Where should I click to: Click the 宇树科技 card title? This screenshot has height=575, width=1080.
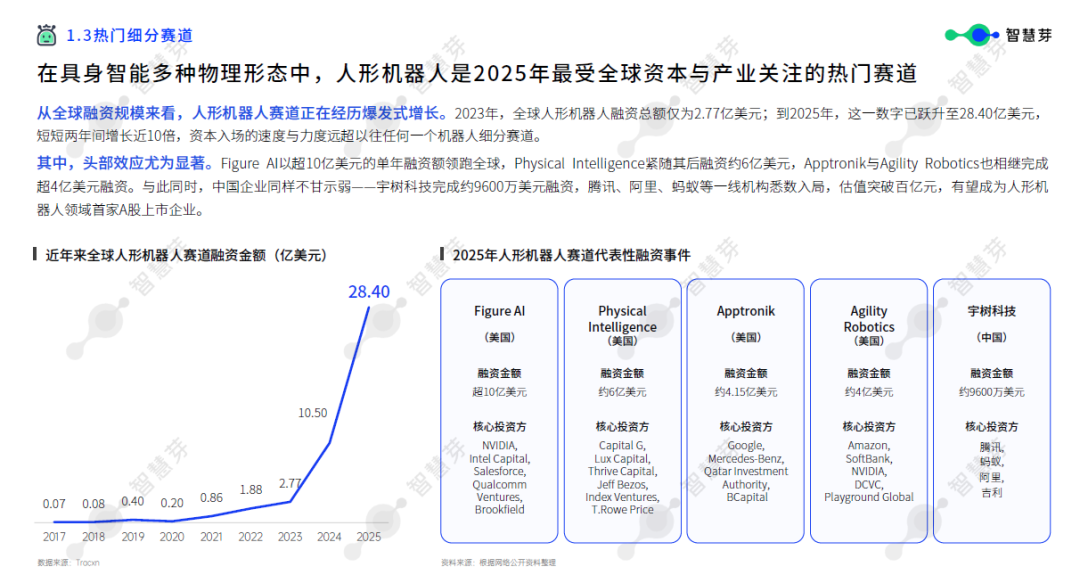pos(992,311)
